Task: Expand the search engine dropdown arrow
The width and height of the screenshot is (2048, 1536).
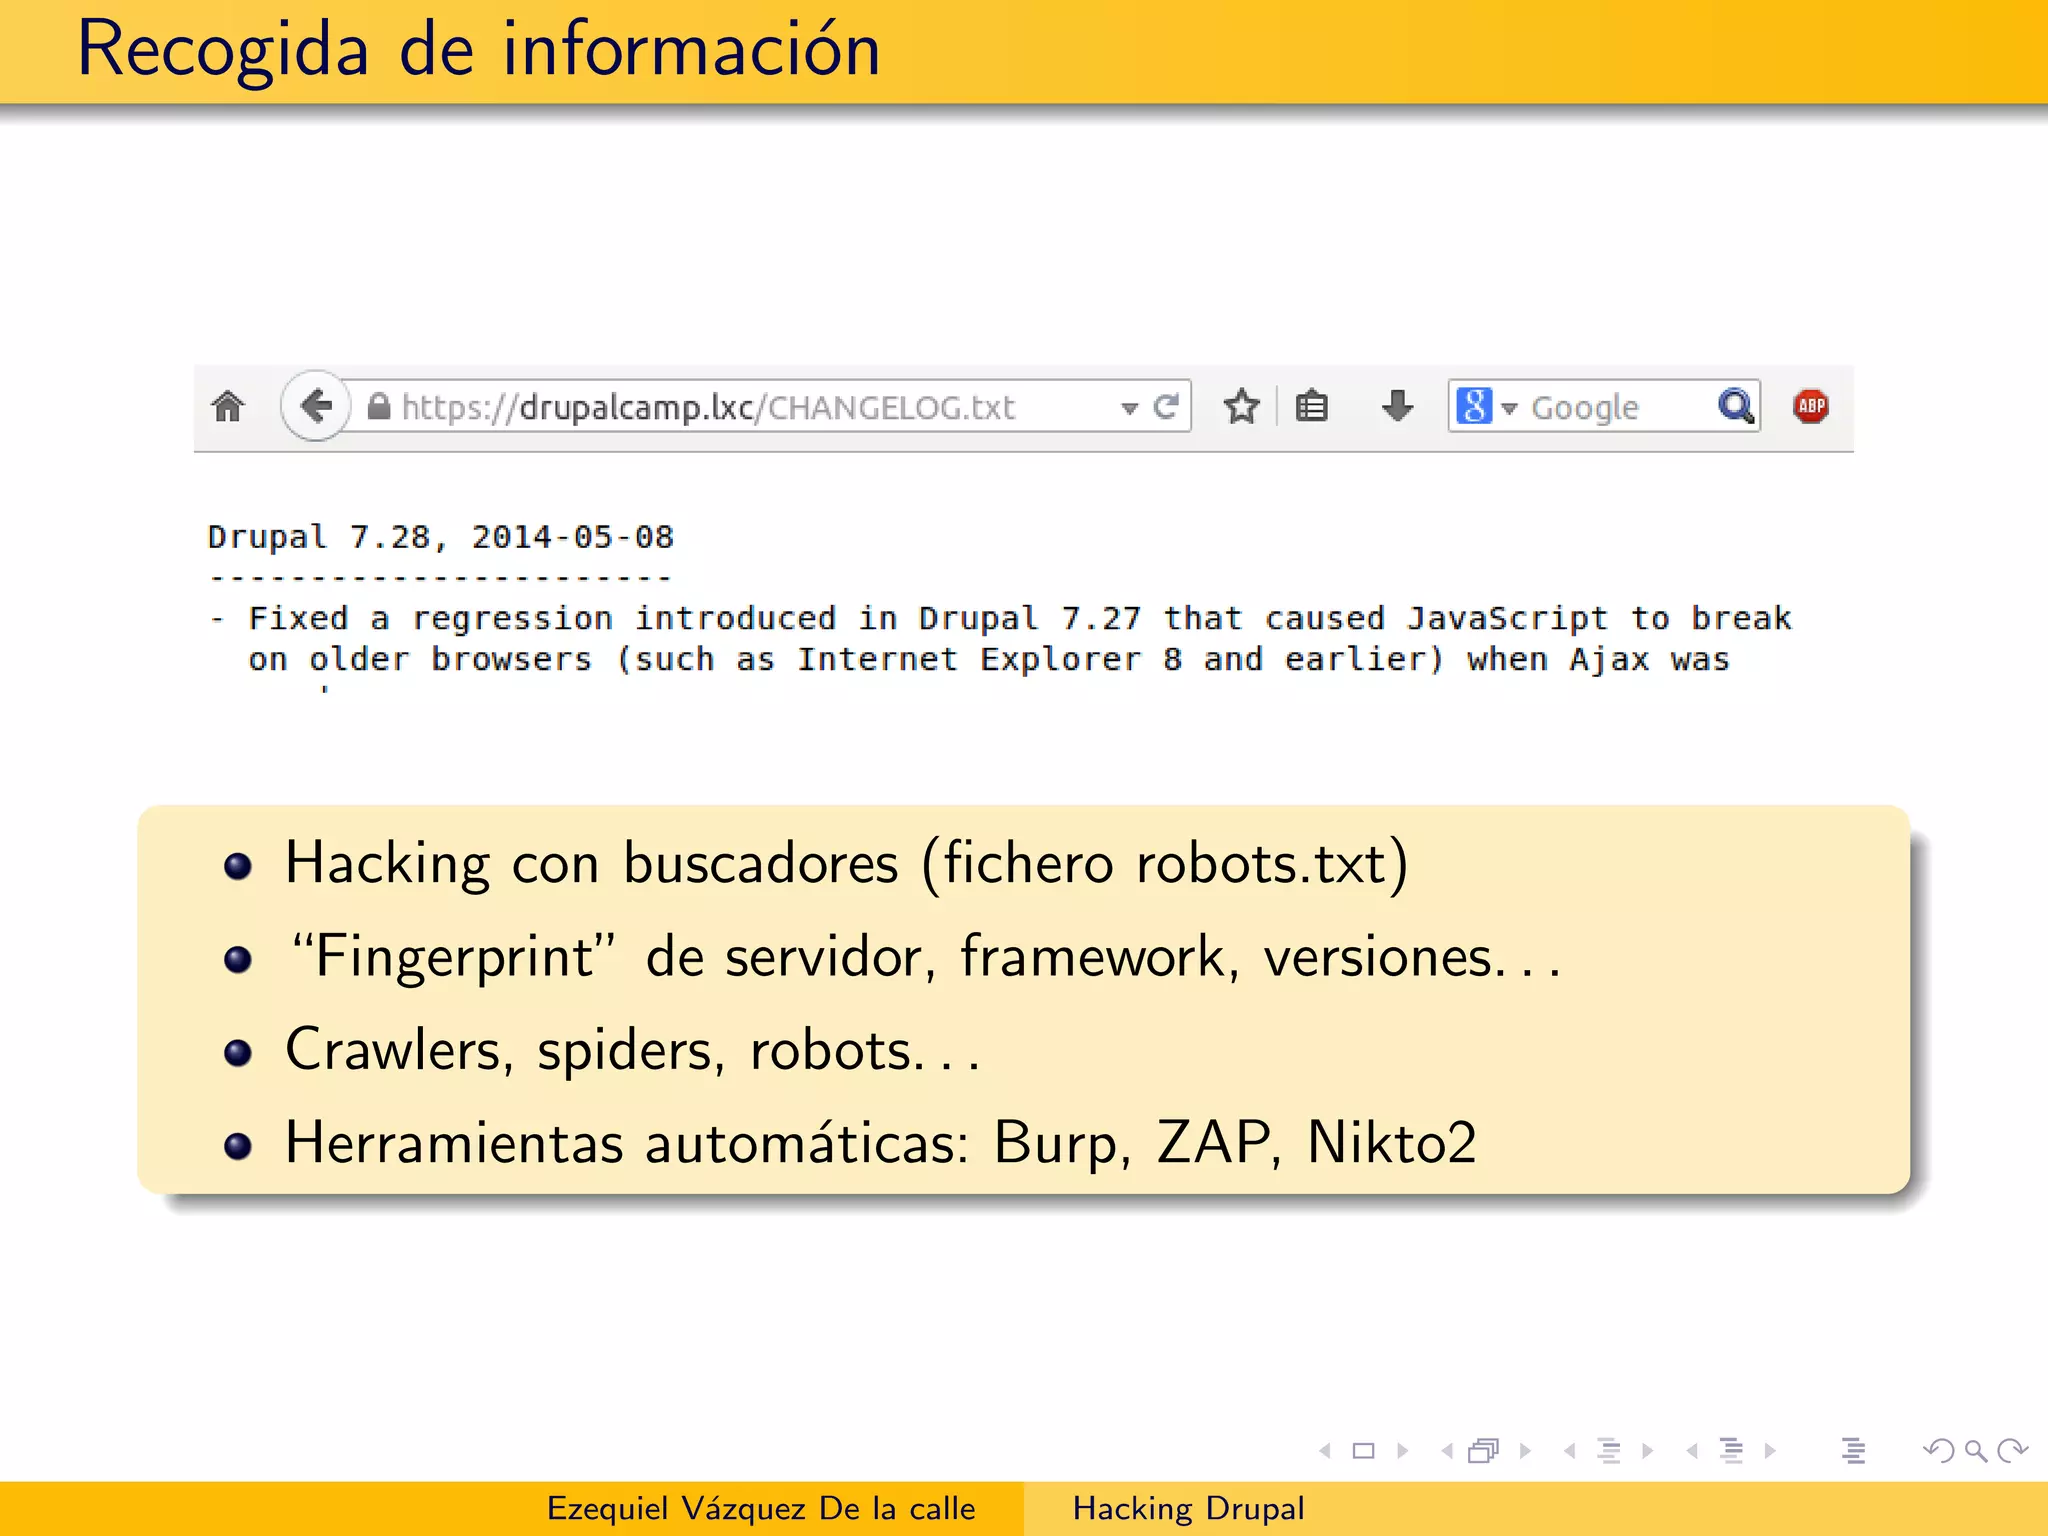Action: coord(1509,409)
